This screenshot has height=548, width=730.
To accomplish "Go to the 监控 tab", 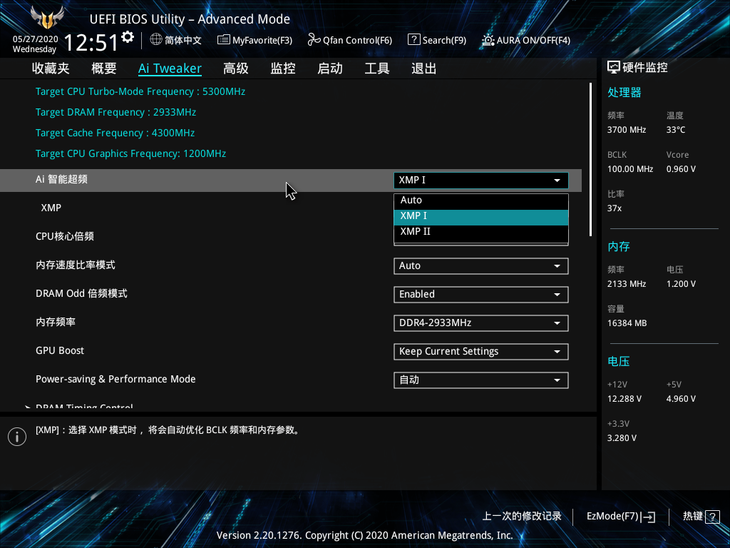I will click(283, 68).
